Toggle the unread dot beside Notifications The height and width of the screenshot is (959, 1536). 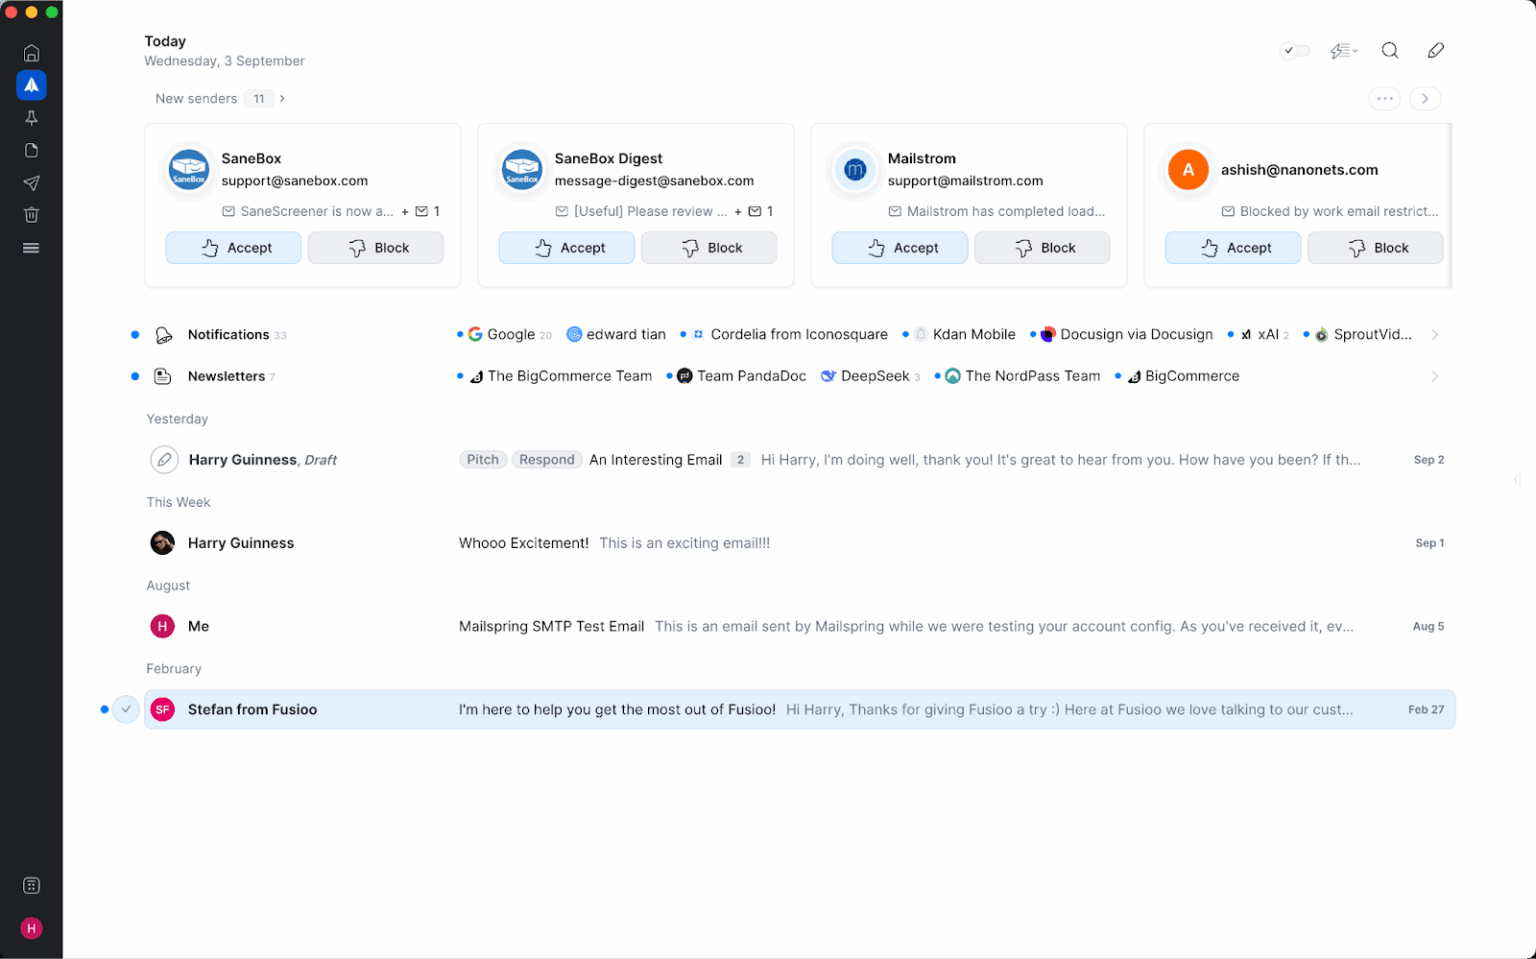135,334
